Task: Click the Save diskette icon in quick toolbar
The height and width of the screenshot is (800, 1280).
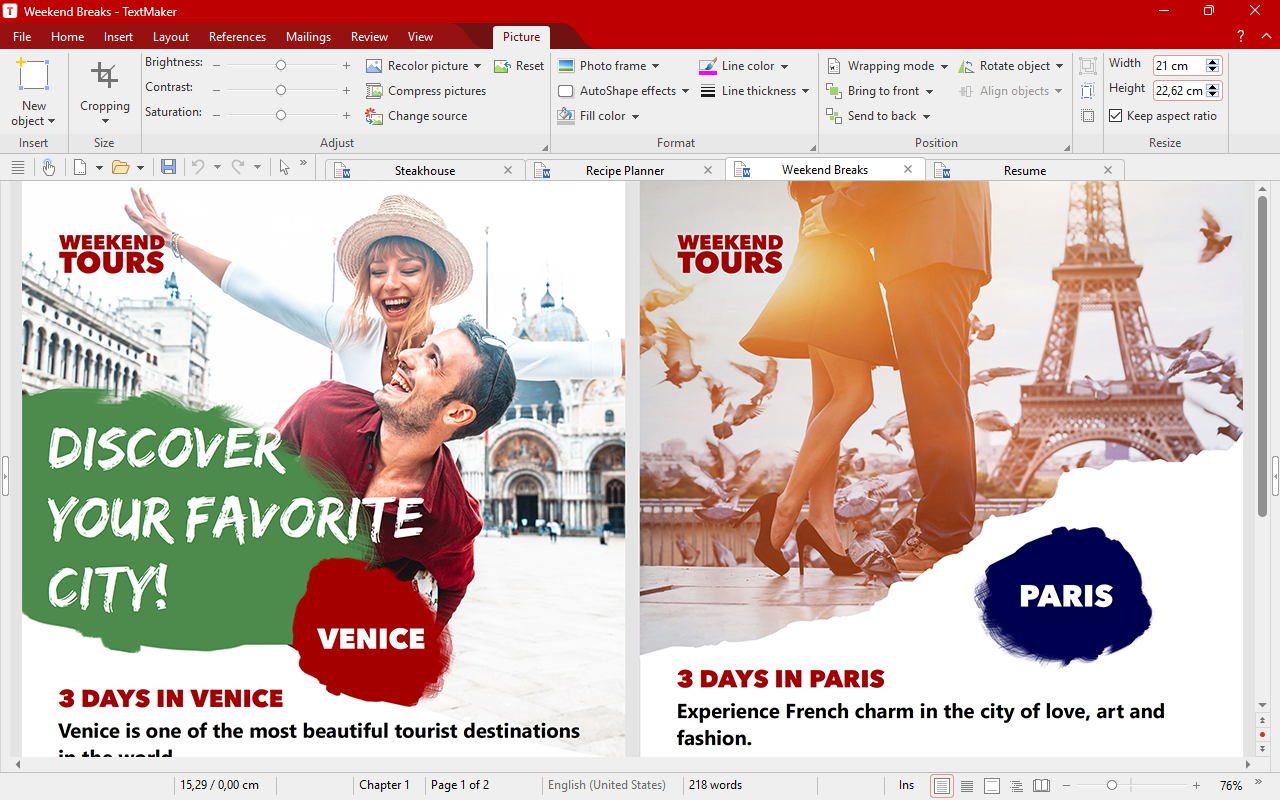Action: [x=168, y=167]
